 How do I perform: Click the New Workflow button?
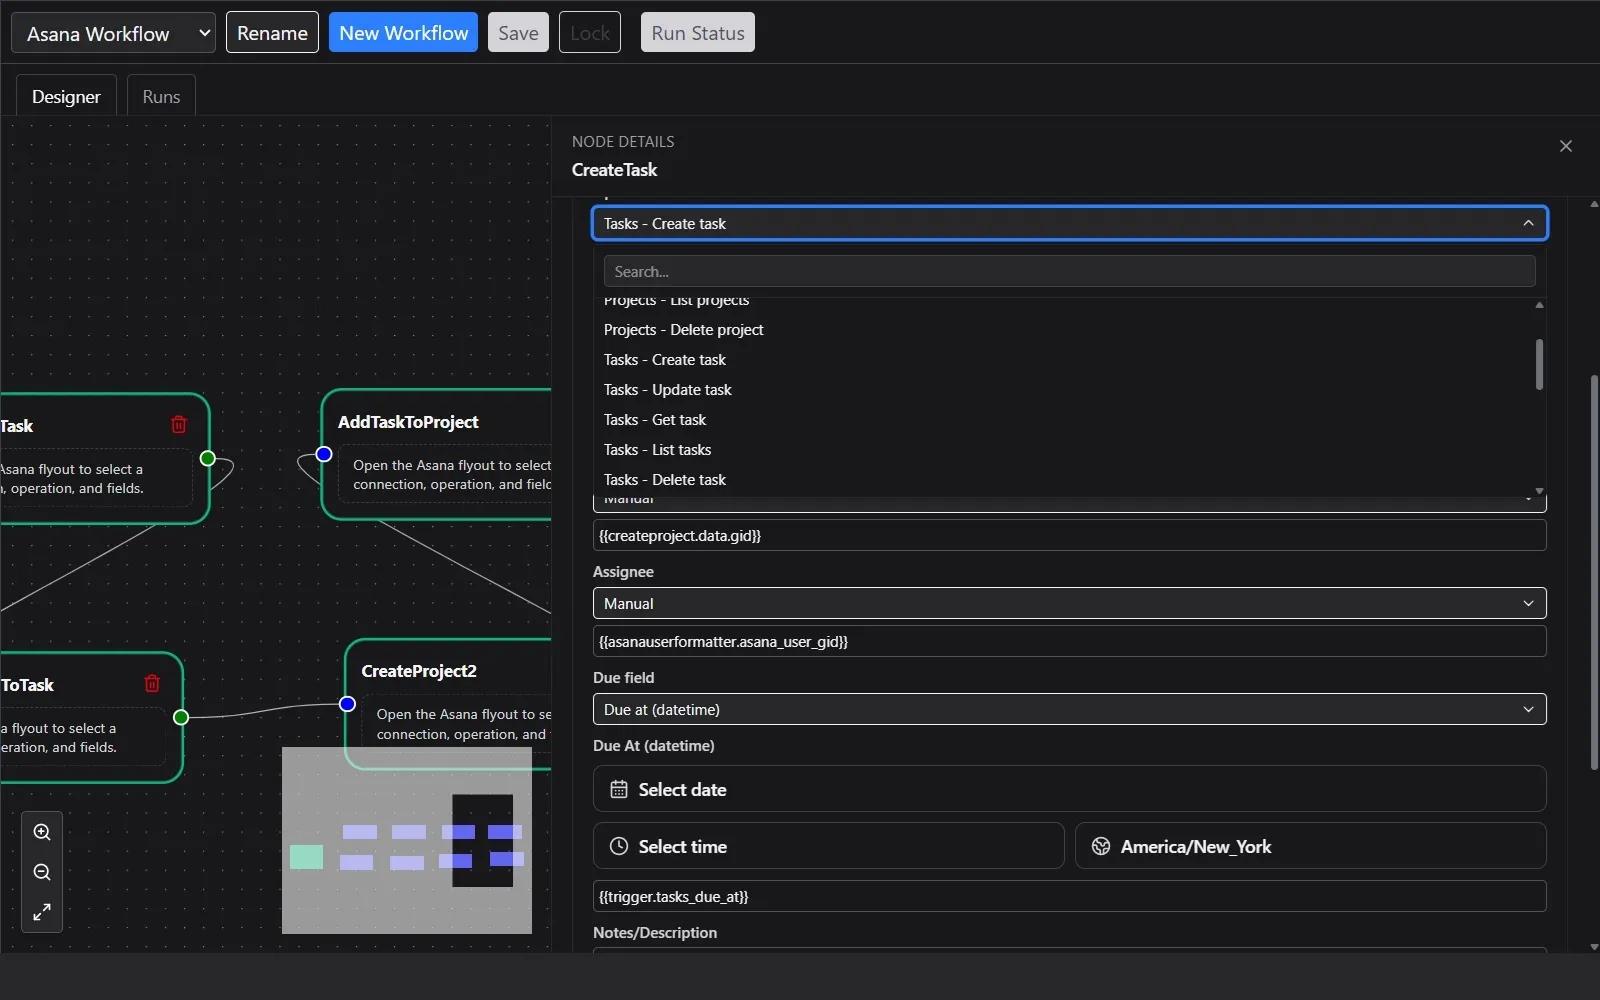[x=403, y=33]
